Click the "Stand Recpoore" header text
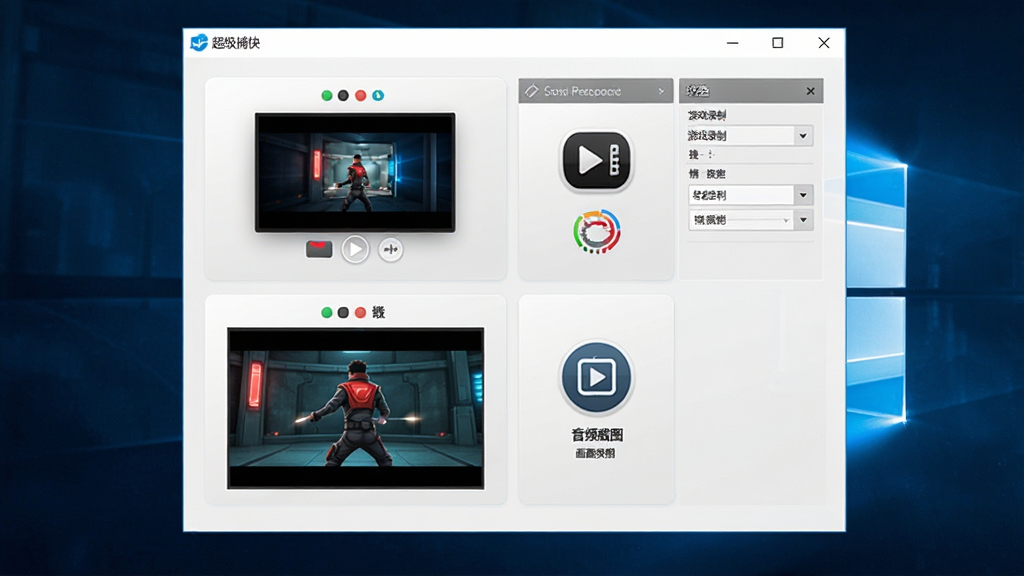 (582, 91)
